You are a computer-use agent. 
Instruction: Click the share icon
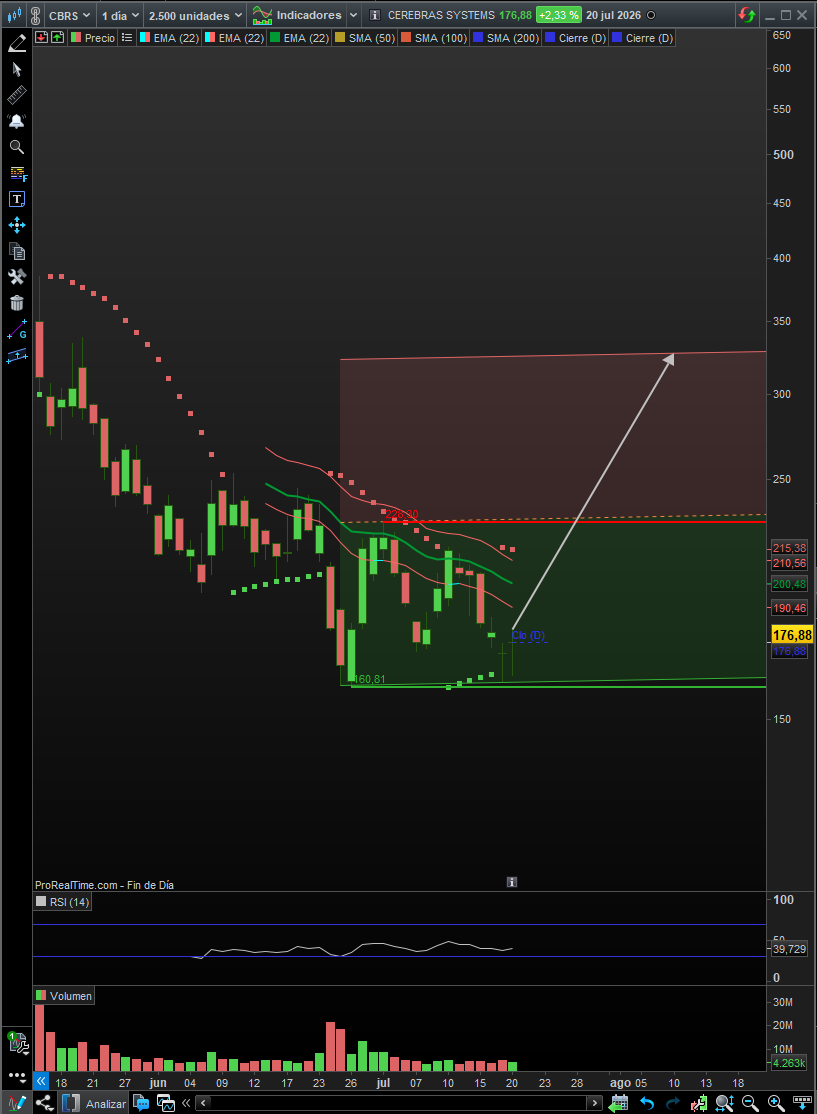[44, 1103]
